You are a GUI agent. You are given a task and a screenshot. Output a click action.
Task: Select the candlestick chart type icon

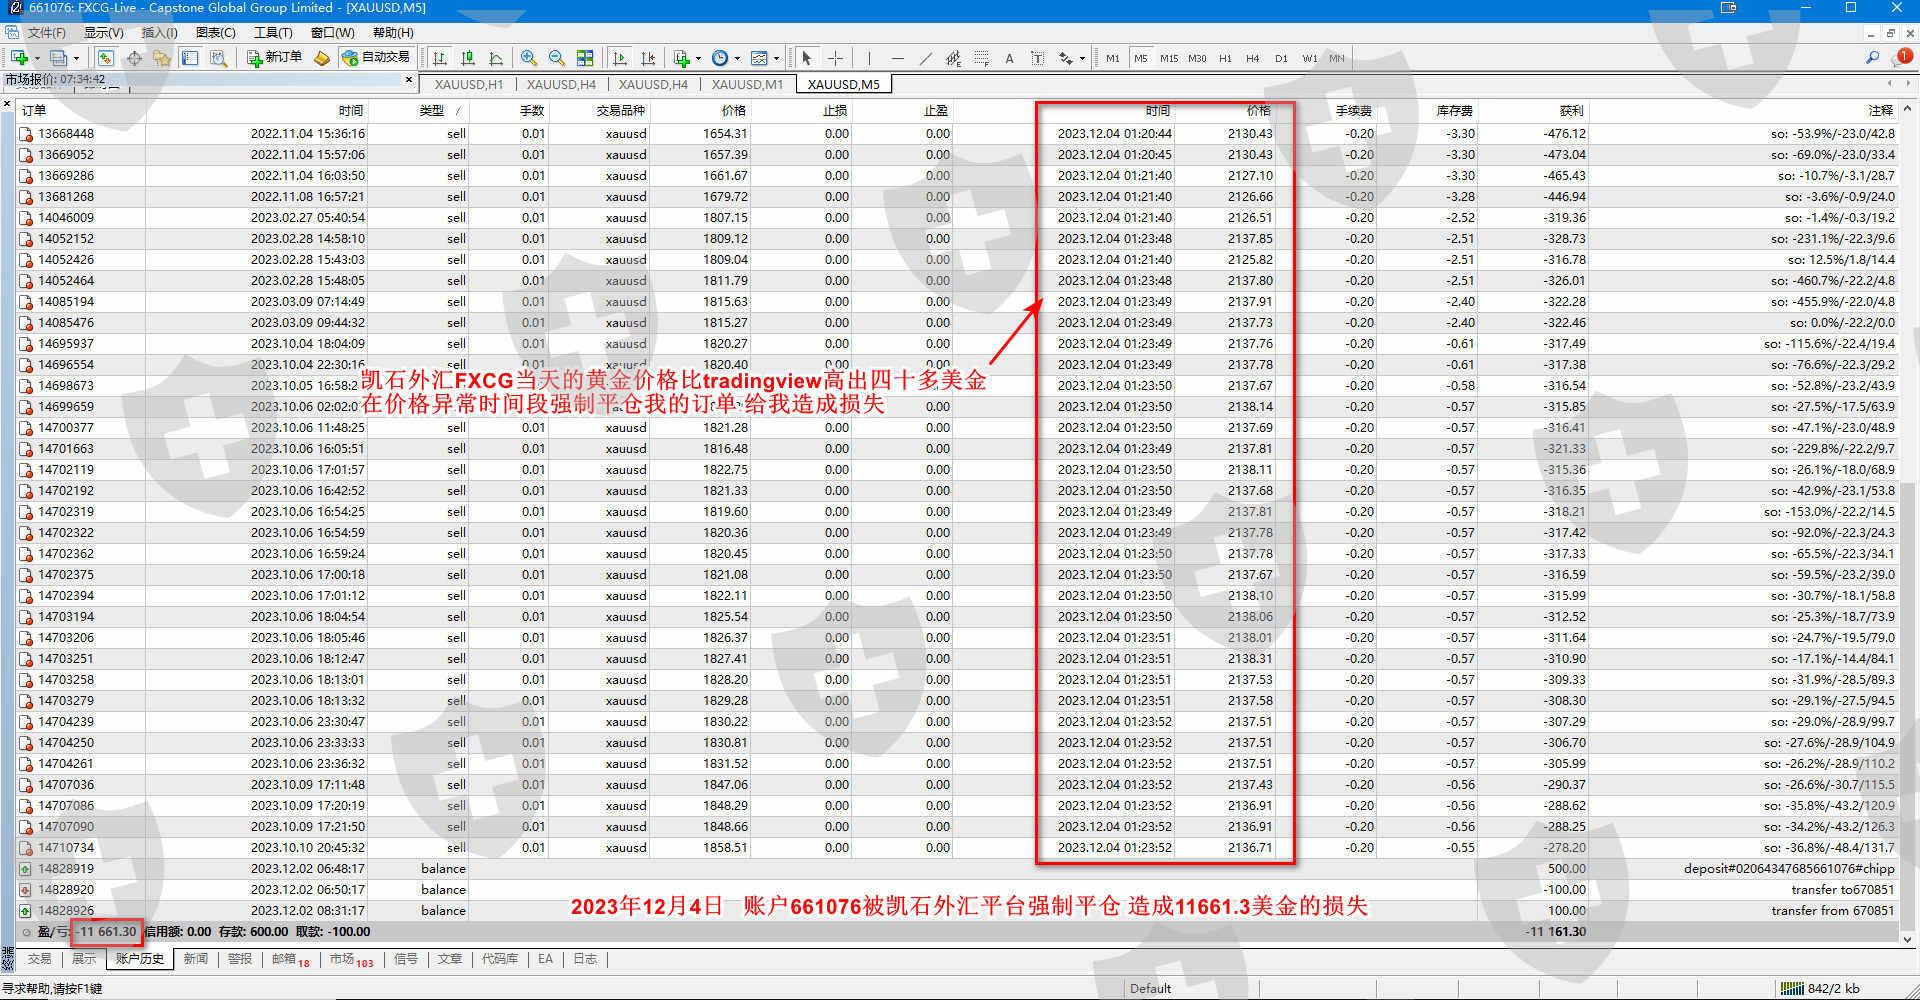point(467,58)
